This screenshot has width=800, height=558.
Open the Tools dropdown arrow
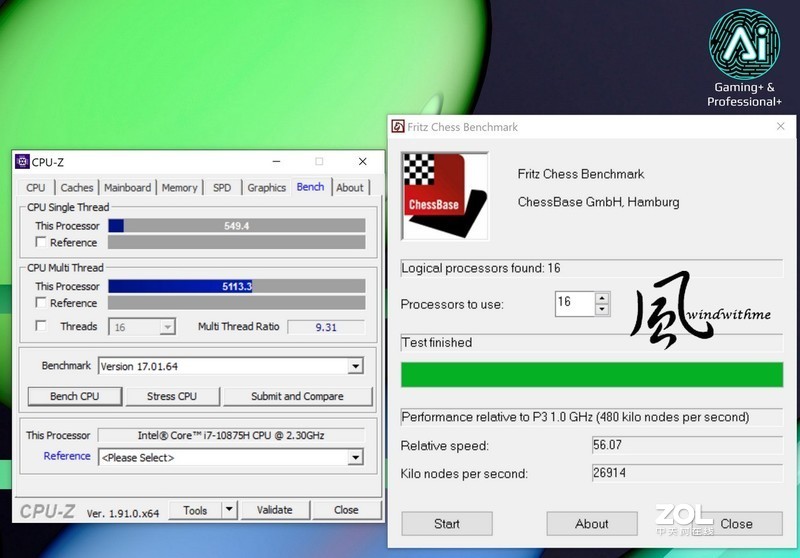tap(230, 510)
